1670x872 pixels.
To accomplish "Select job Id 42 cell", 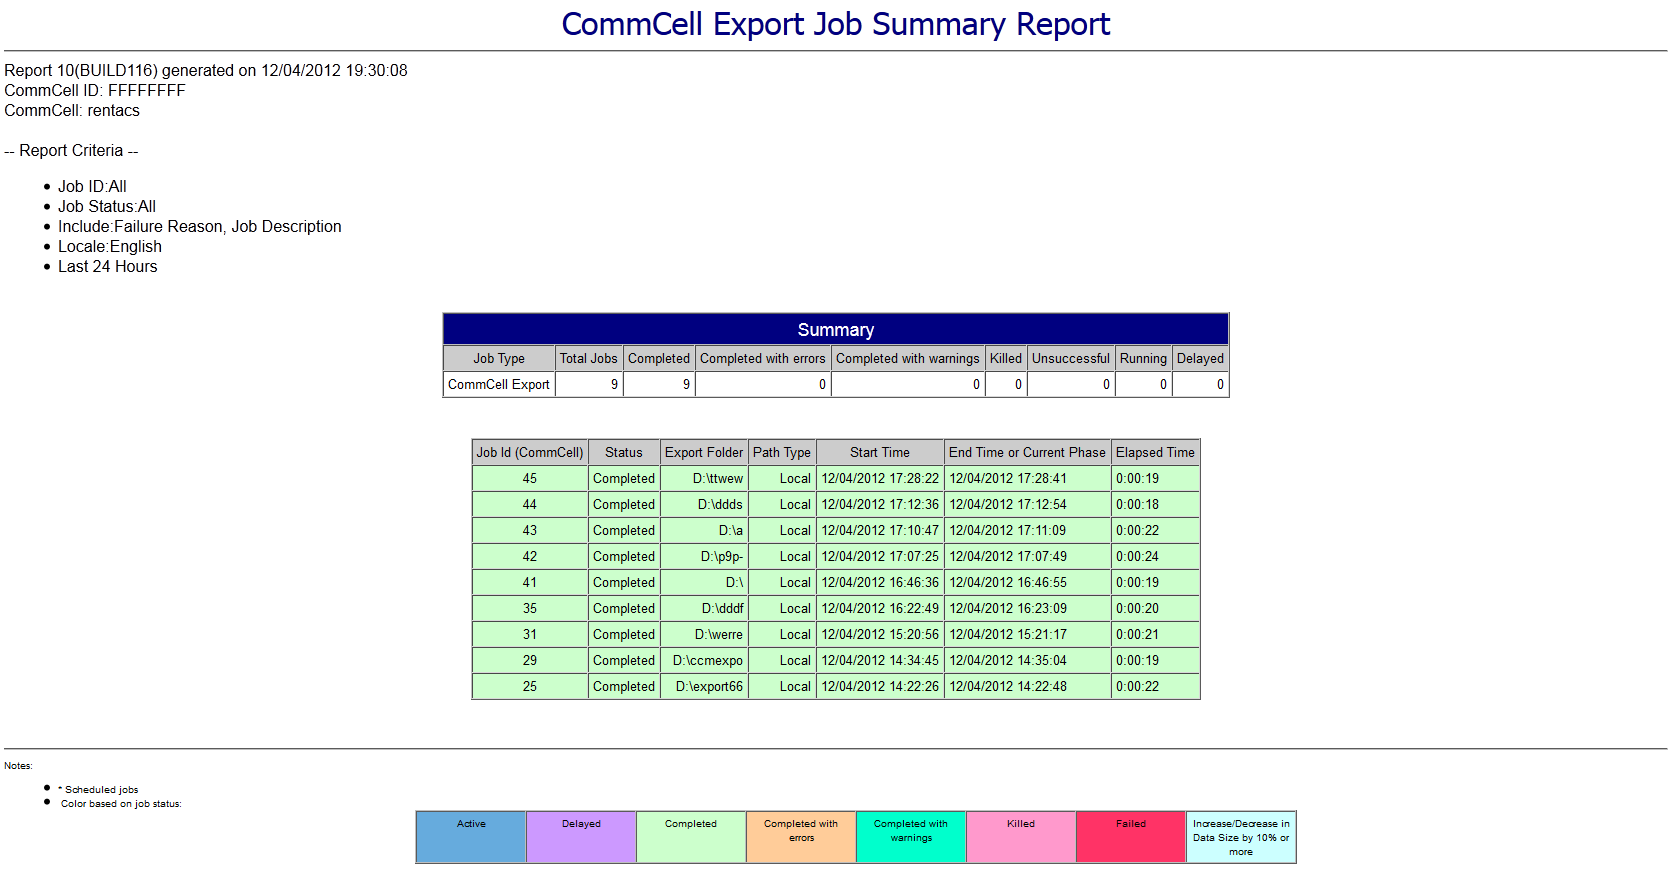I will pyautogui.click(x=530, y=556).
